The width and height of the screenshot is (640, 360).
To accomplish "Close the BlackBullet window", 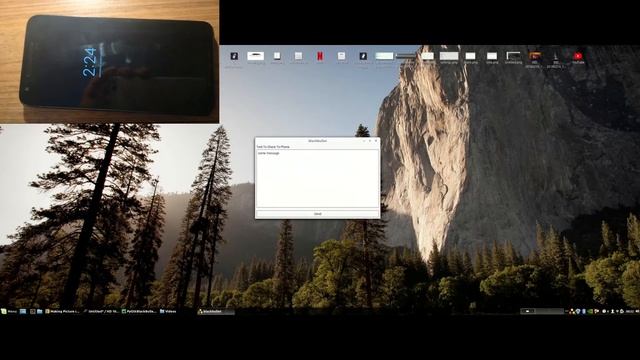I will (376, 141).
